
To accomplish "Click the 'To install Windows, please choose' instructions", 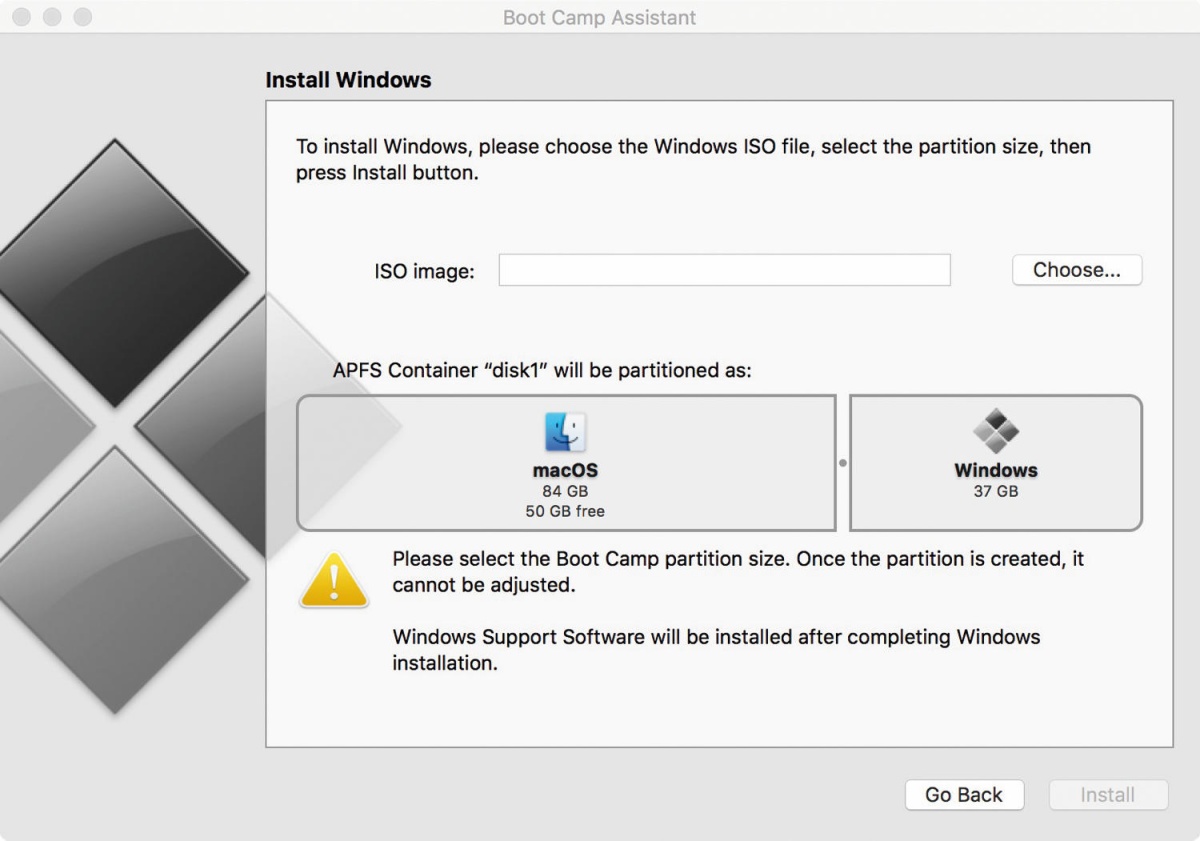I will [693, 159].
